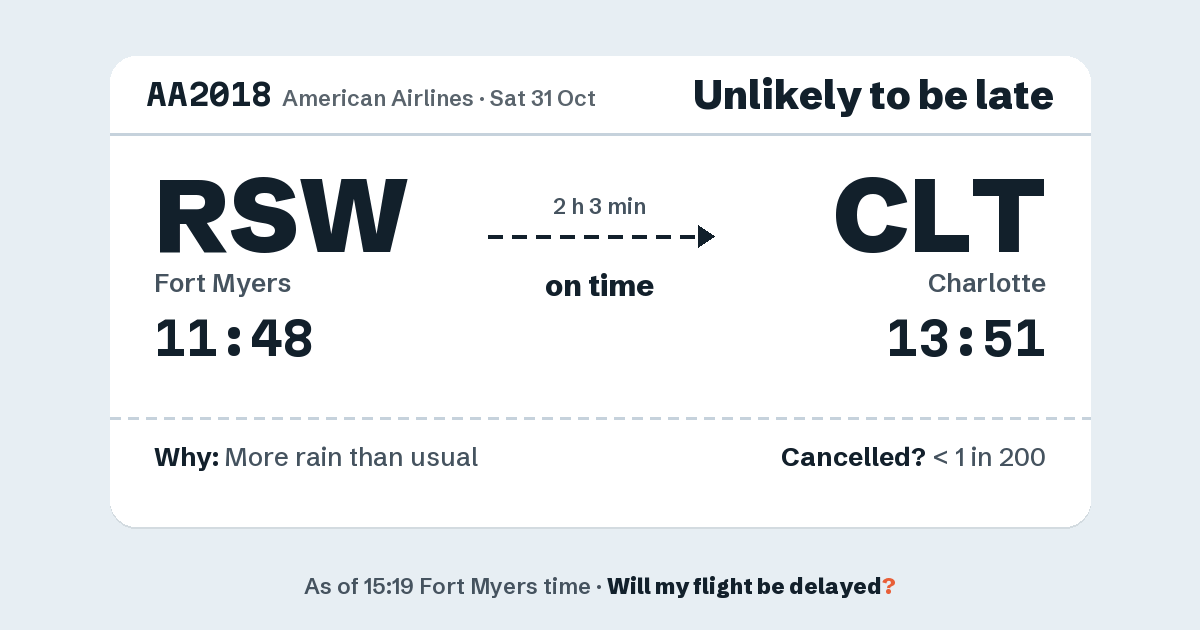Click the Fort Myers city name

pos(223,284)
